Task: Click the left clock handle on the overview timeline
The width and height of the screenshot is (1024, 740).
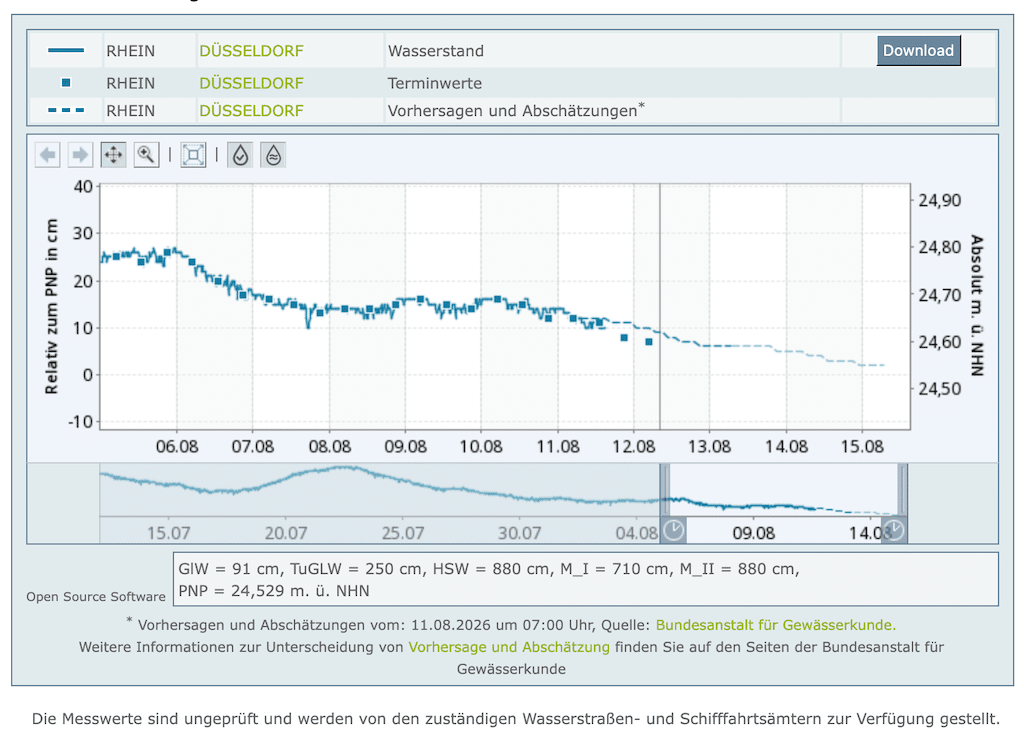Action: (673, 530)
